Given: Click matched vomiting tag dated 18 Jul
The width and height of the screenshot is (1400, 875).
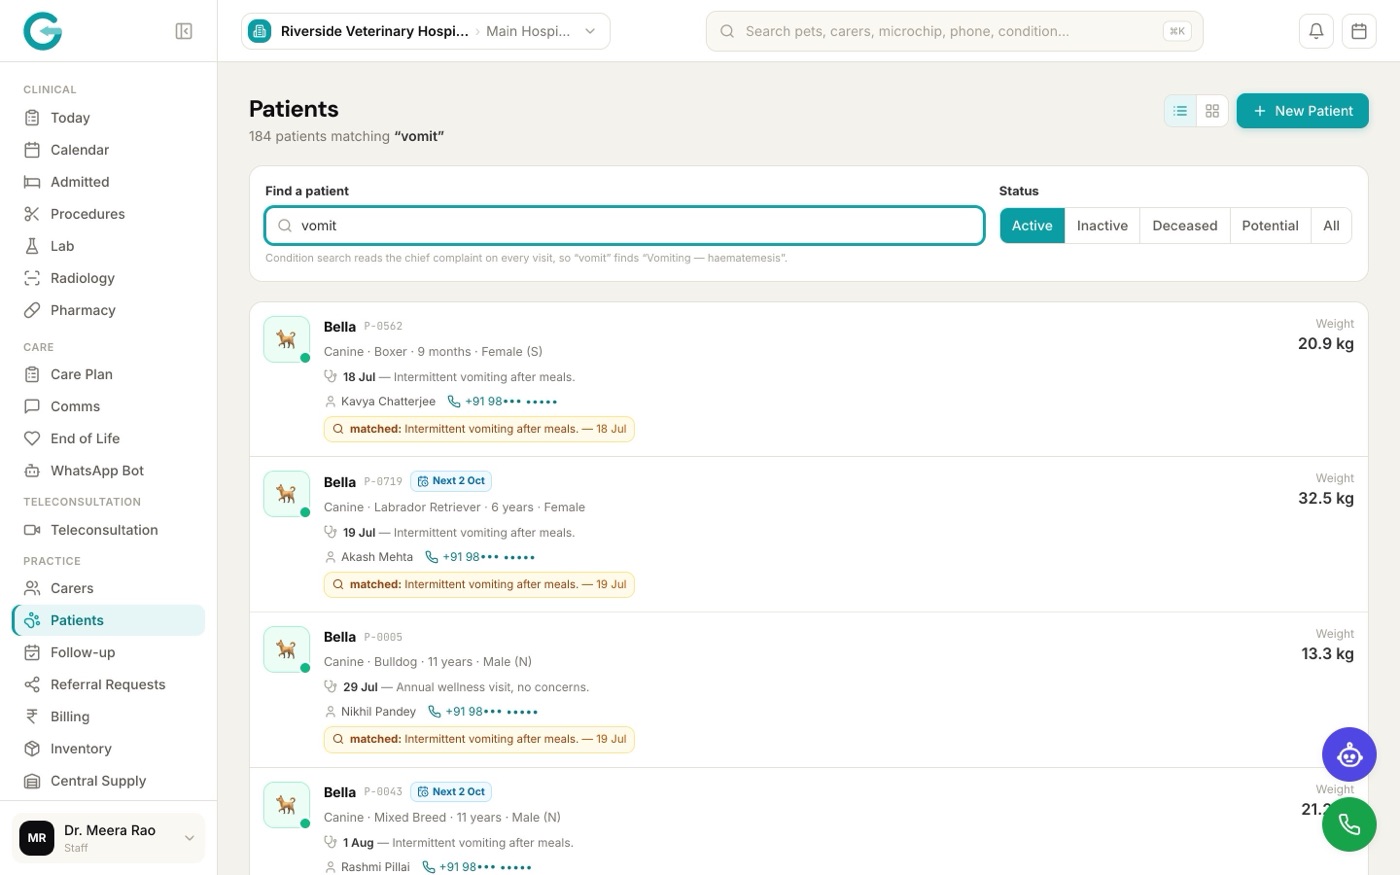Looking at the screenshot, I should (x=479, y=429).
